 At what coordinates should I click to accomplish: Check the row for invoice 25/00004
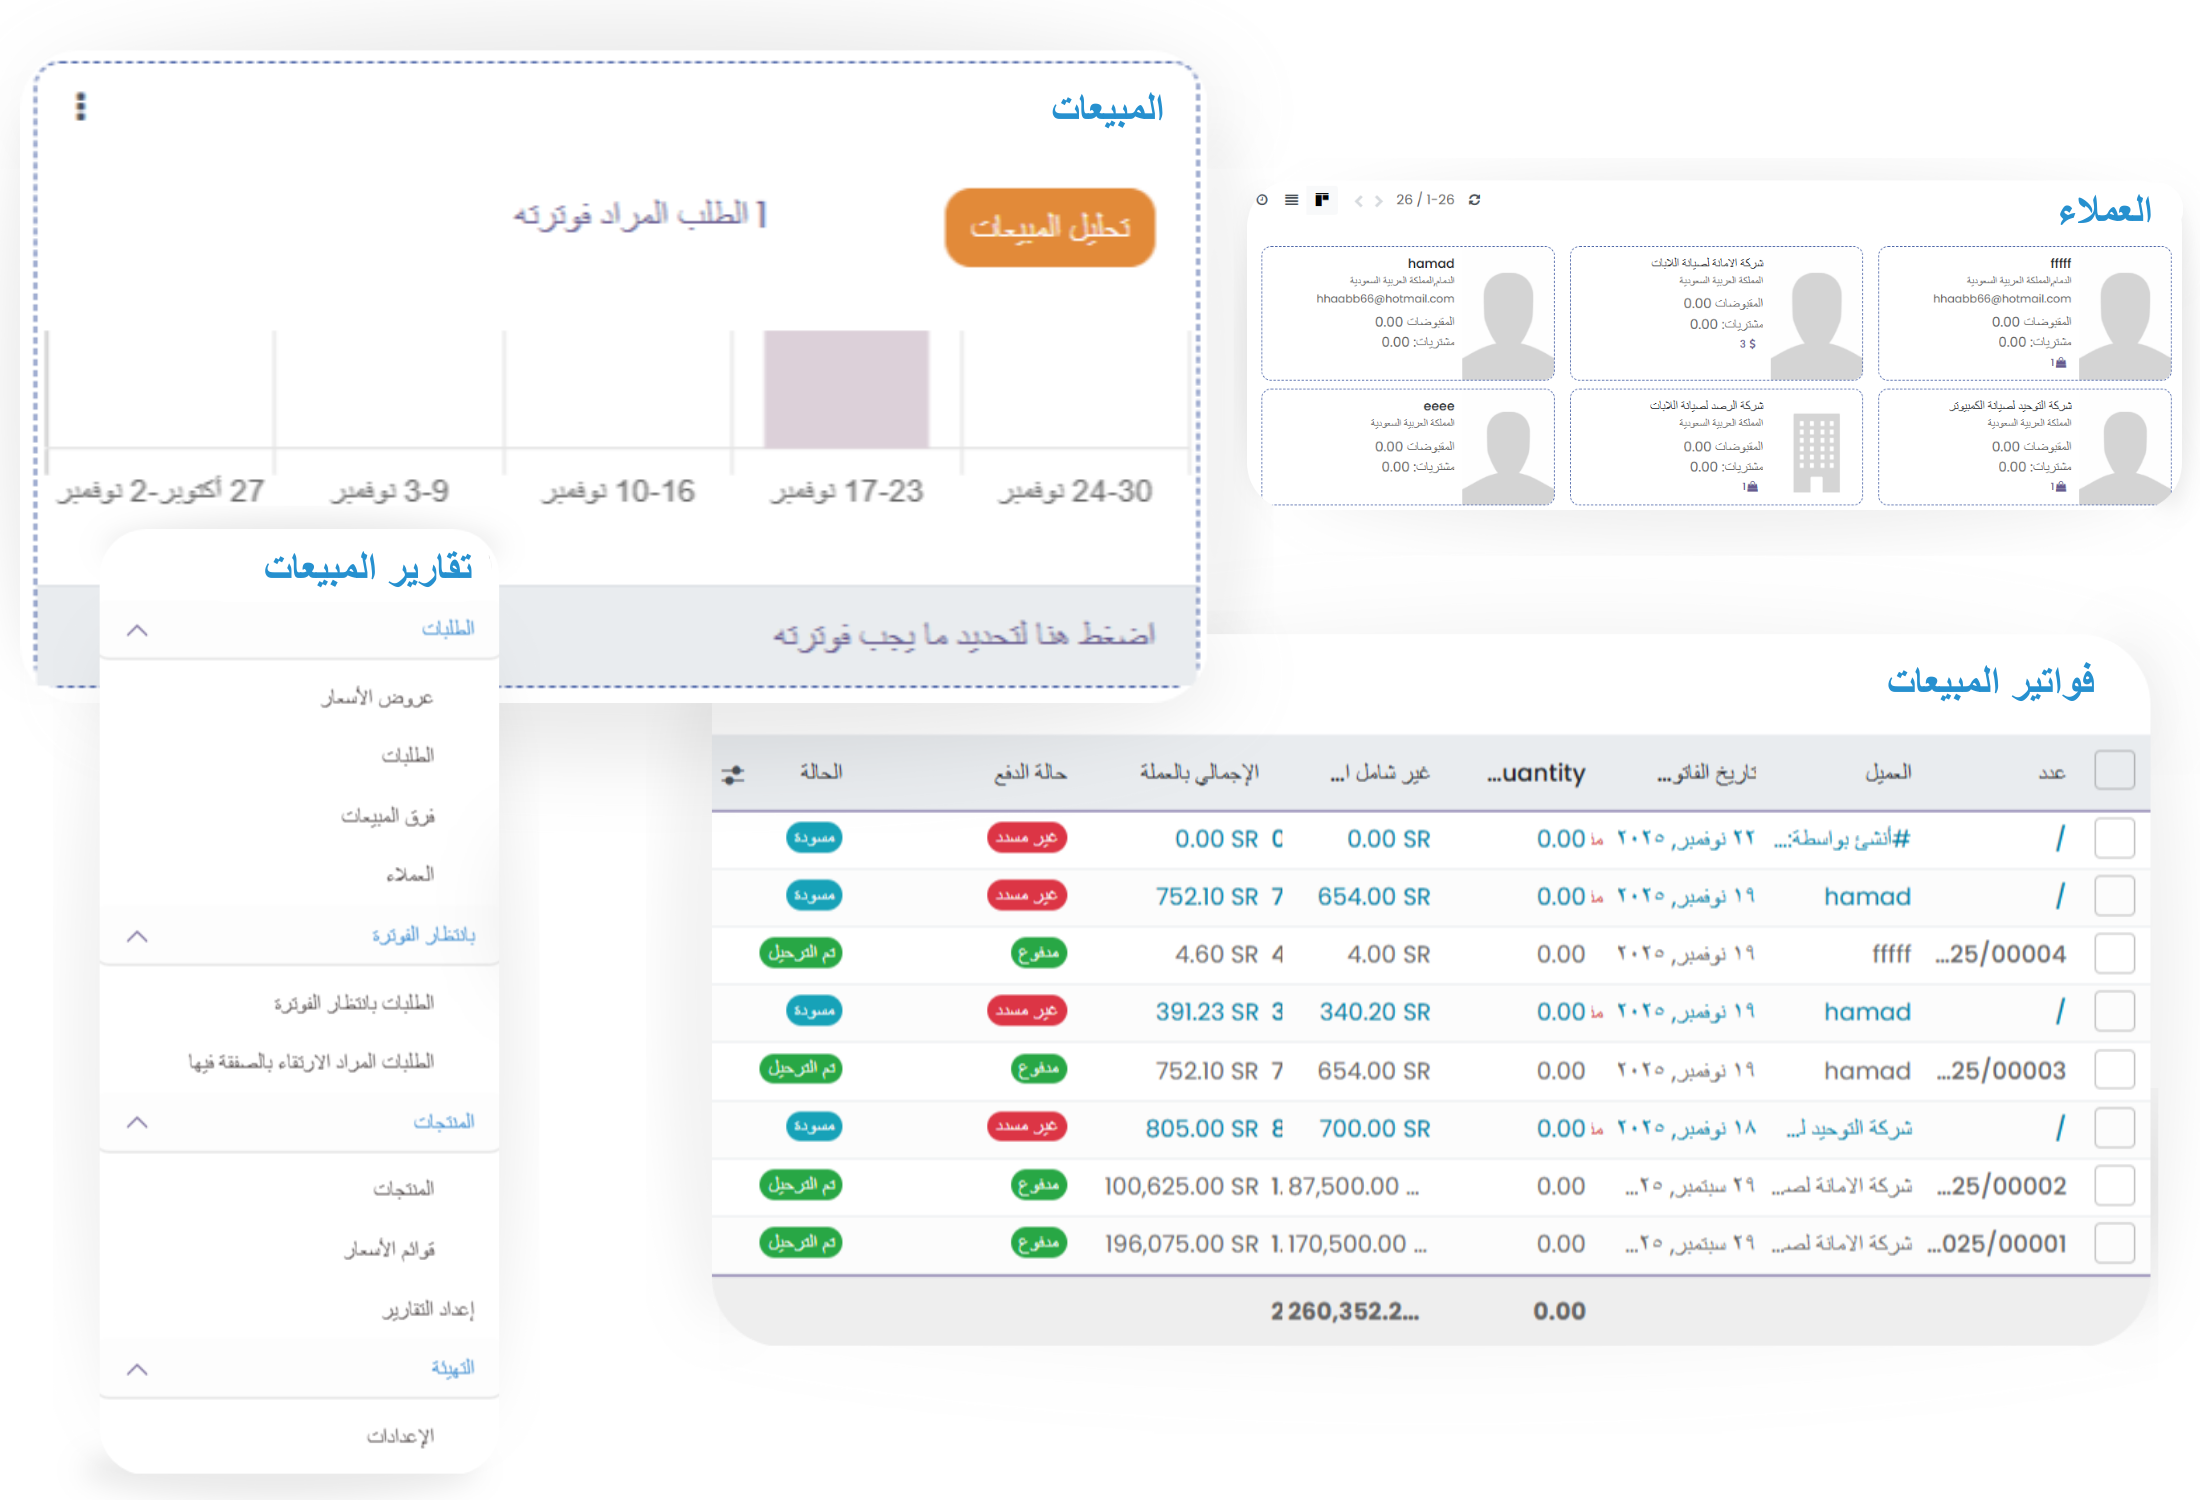(2114, 954)
